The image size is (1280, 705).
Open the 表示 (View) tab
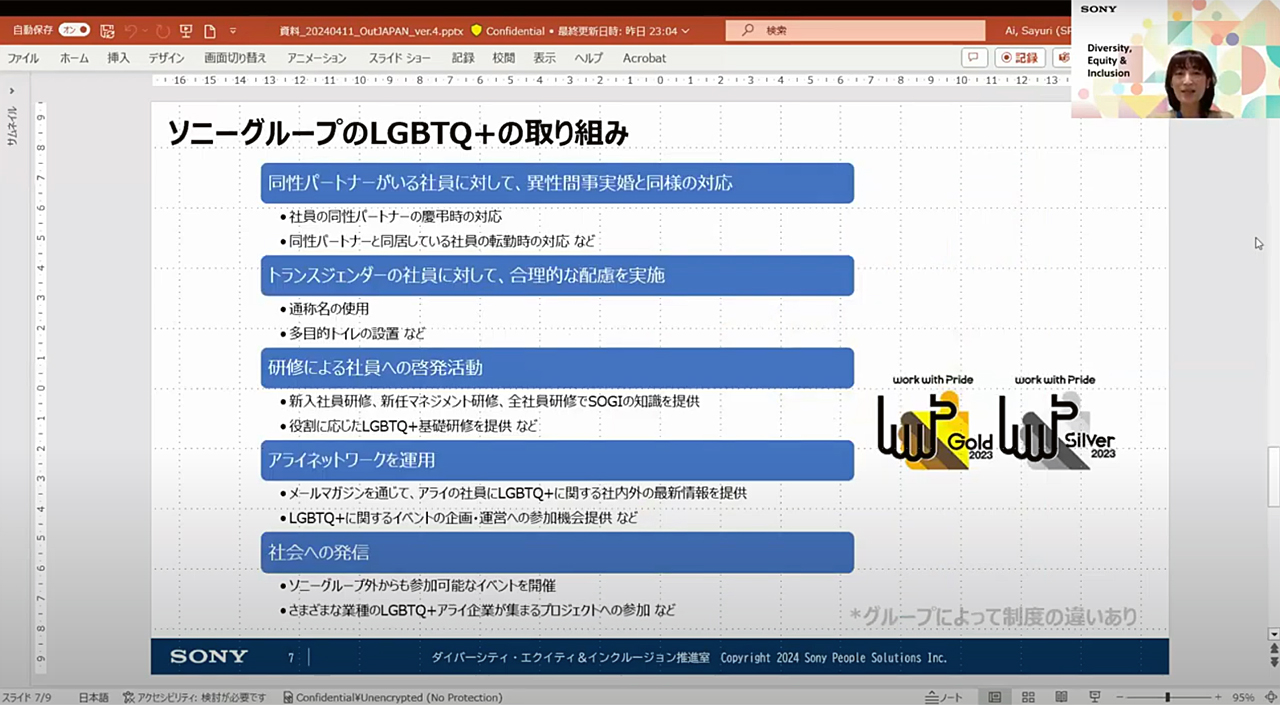point(545,58)
